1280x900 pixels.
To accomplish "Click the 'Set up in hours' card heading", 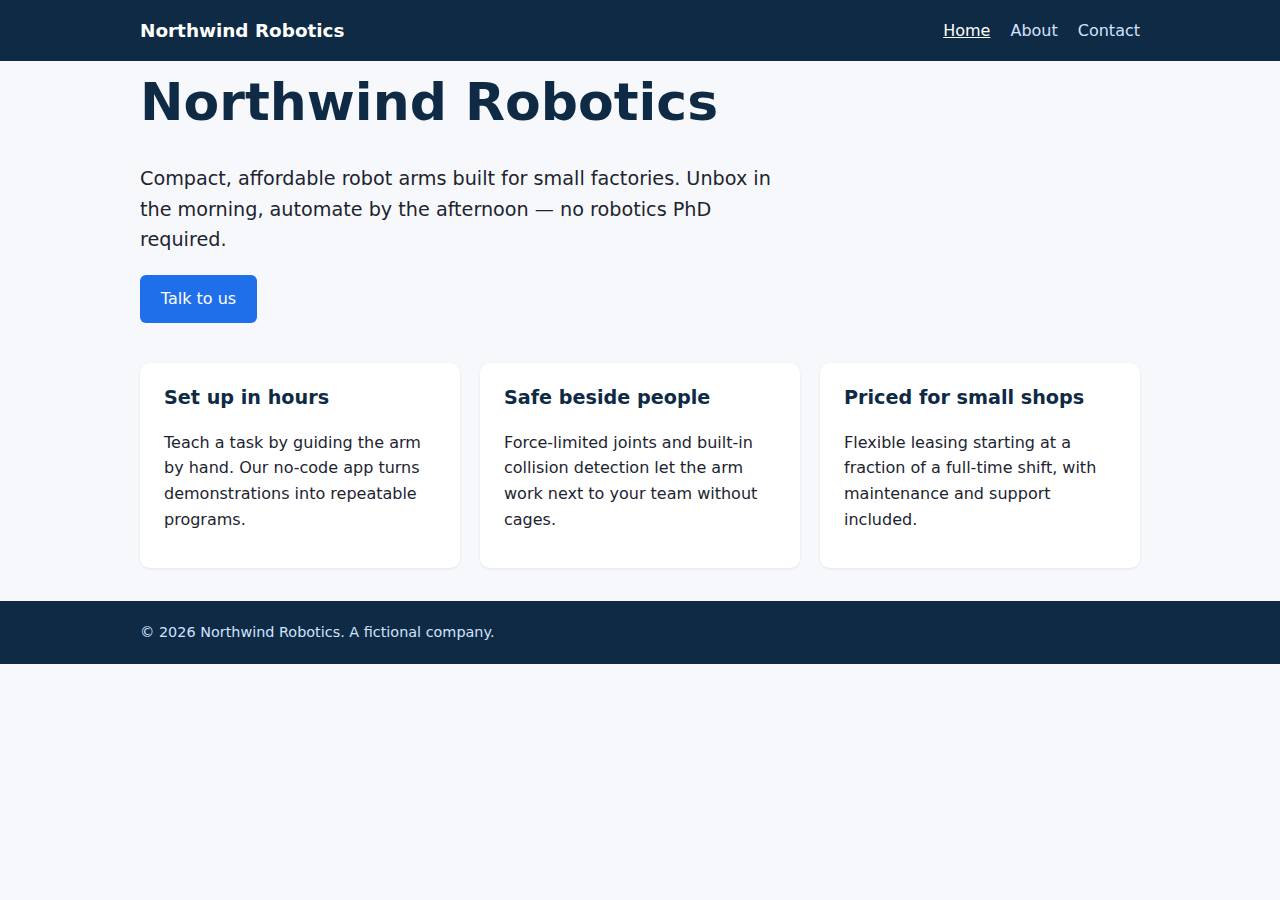I will [246, 397].
